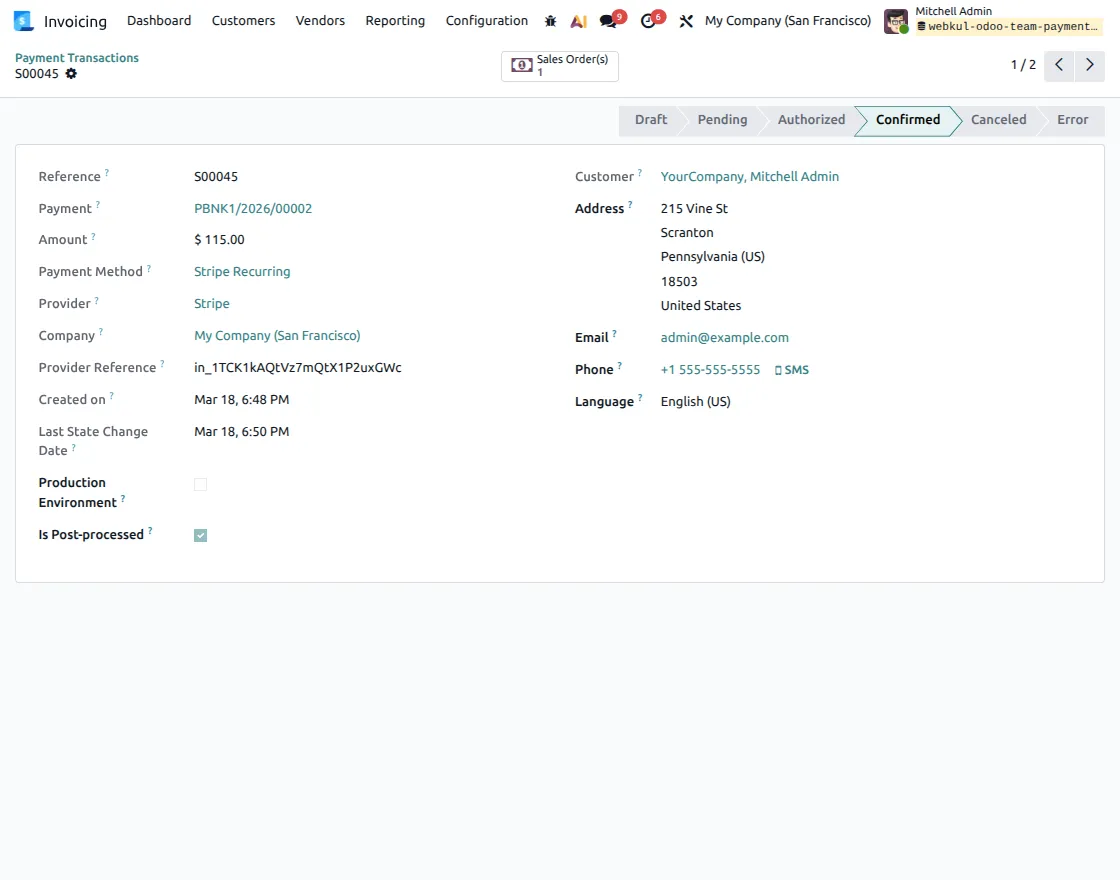Open conversations via the chat bubble icon
Viewport: 1120px width, 880px height.
[x=607, y=20]
